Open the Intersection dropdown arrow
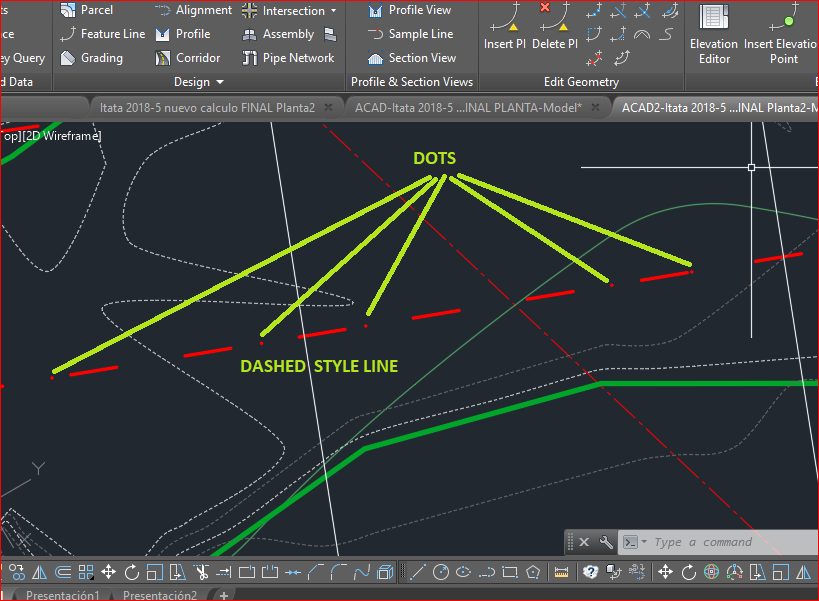This screenshot has height=601, width=819. click(333, 10)
